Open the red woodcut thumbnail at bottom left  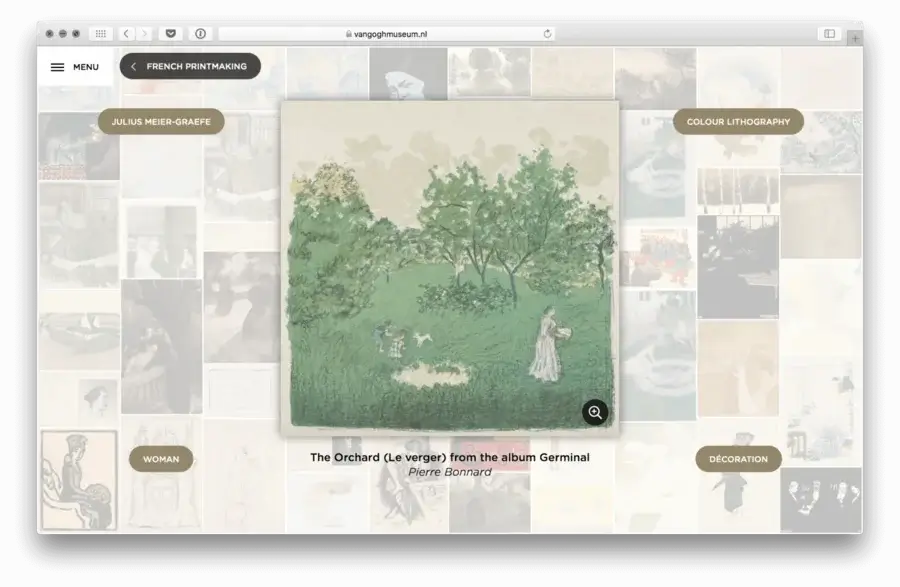(x=78, y=480)
